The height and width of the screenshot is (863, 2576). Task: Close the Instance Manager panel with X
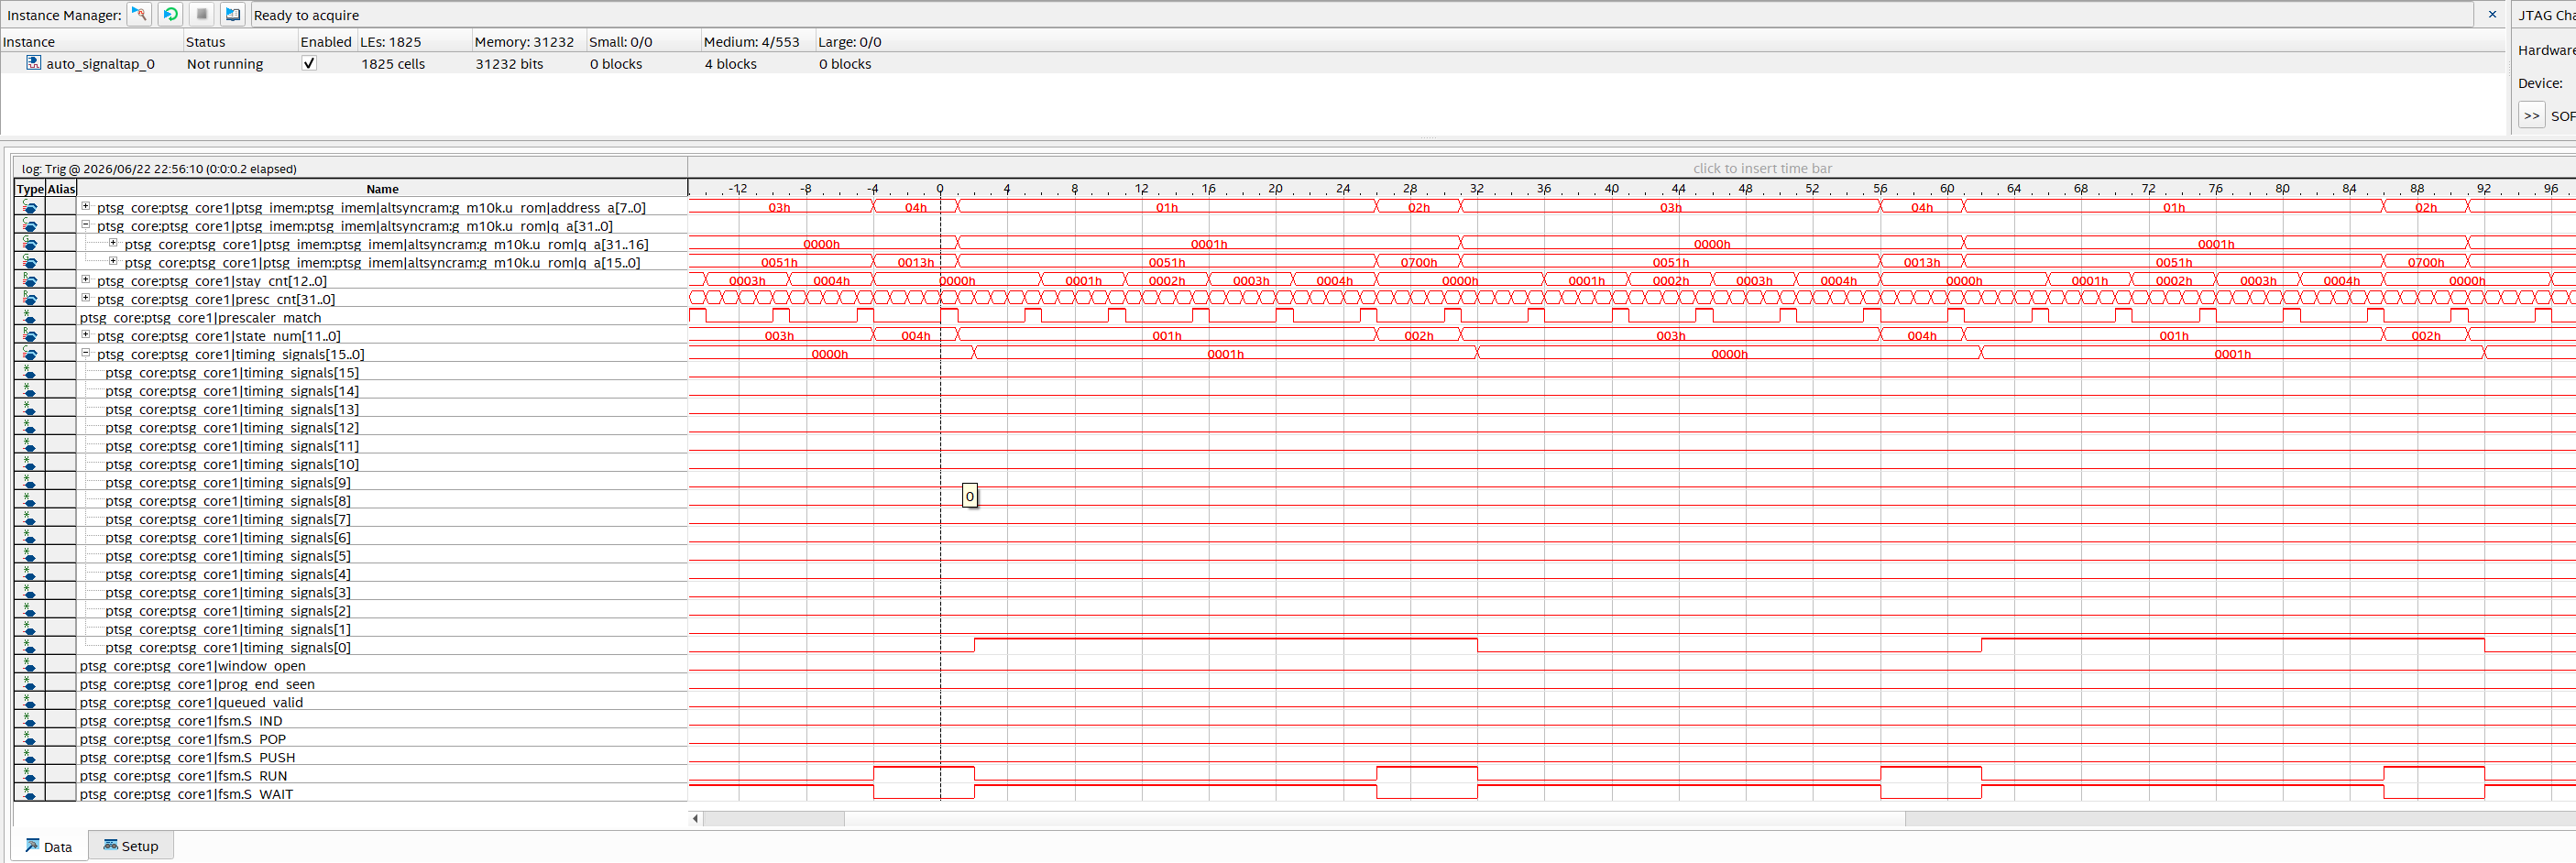point(2492,14)
